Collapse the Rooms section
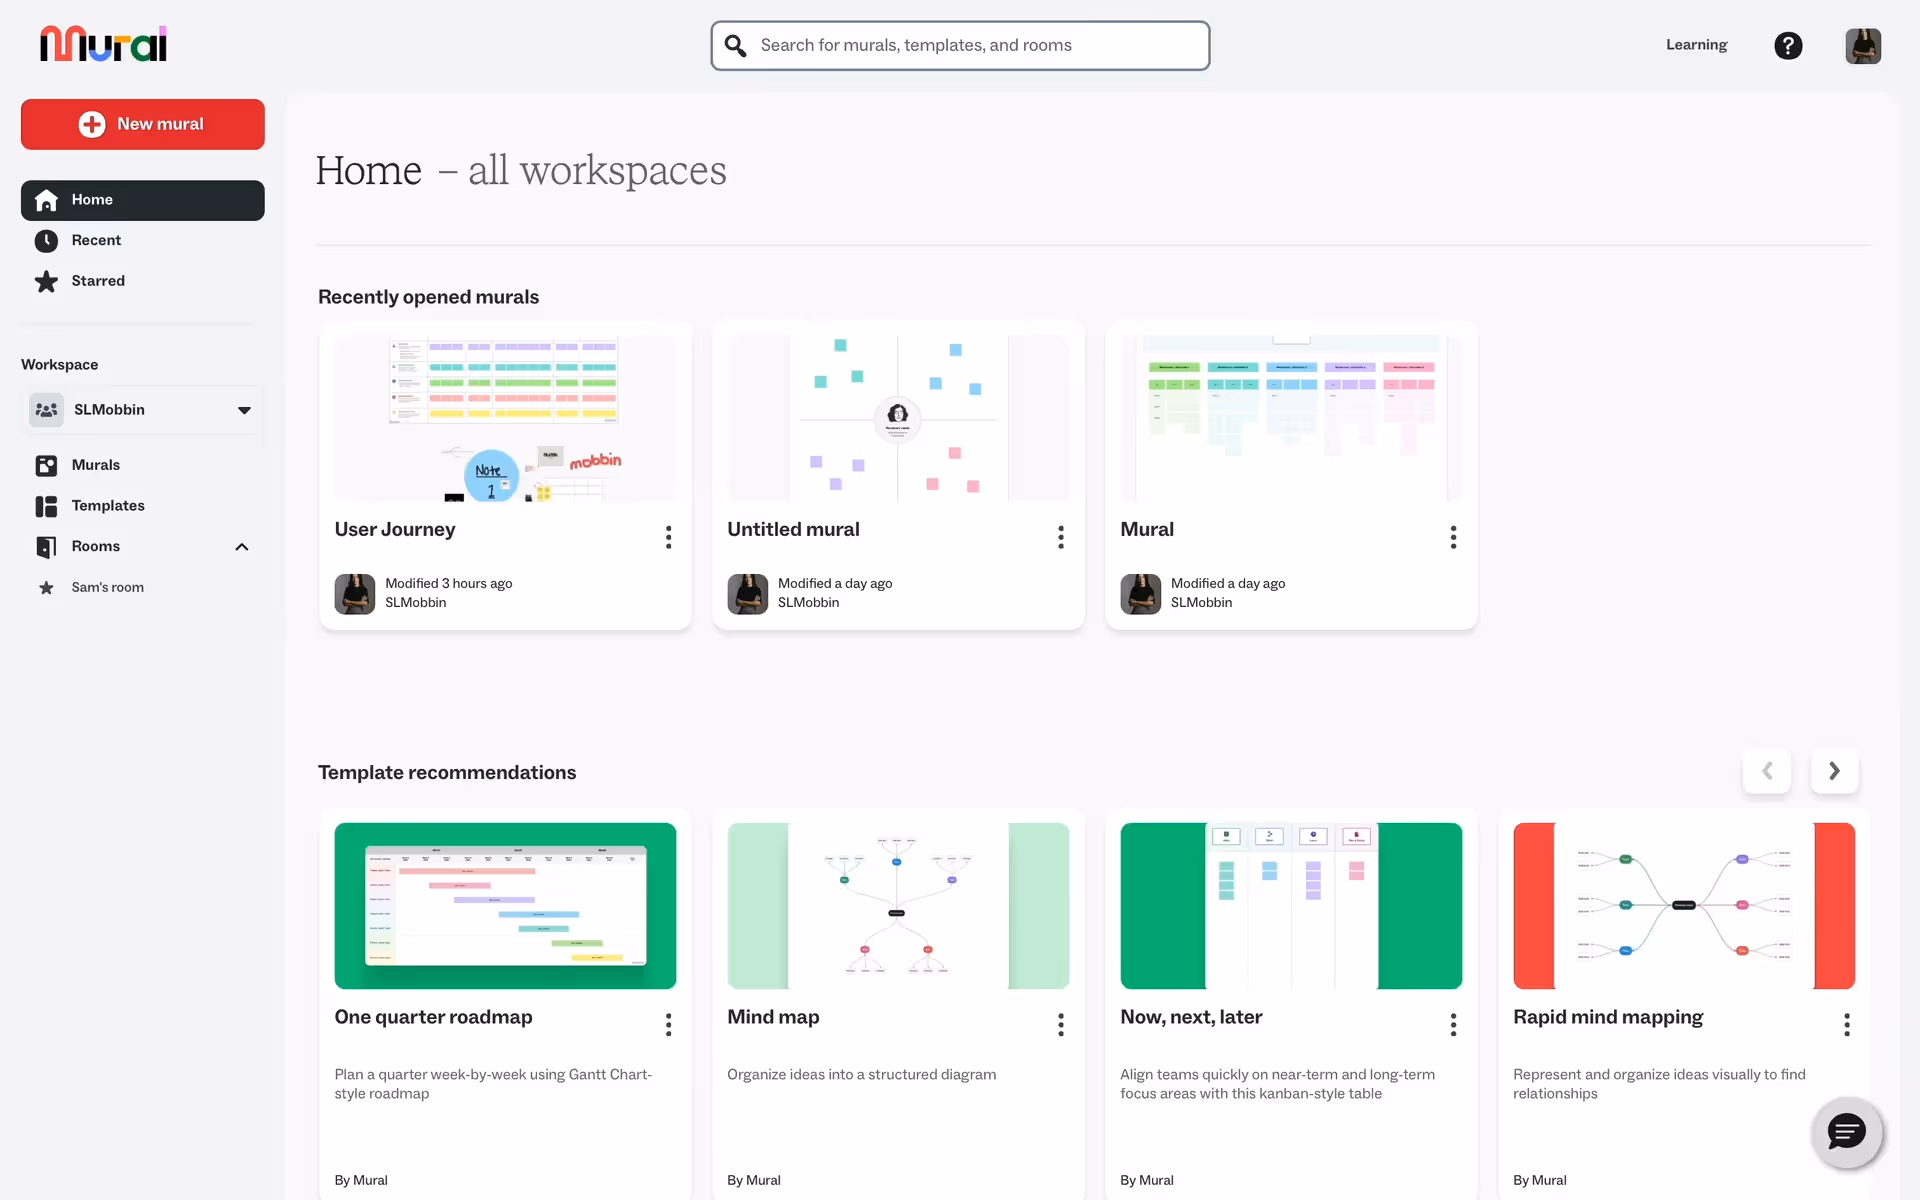 241,547
